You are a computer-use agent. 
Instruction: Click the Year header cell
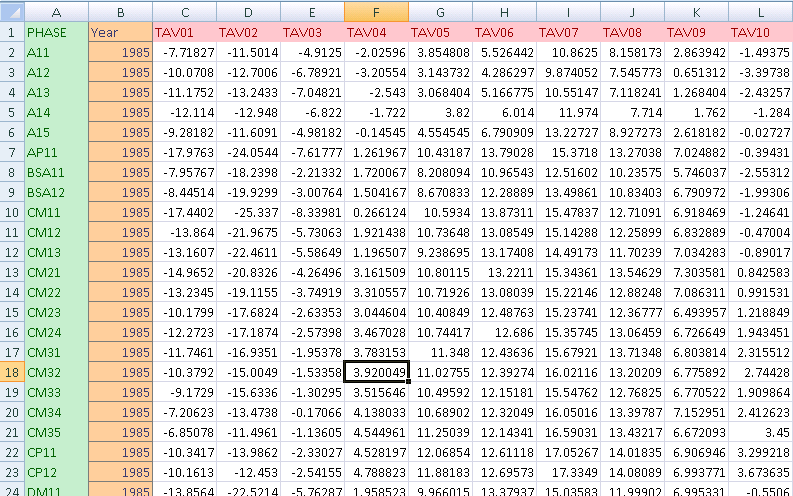pyautogui.click(x=120, y=32)
